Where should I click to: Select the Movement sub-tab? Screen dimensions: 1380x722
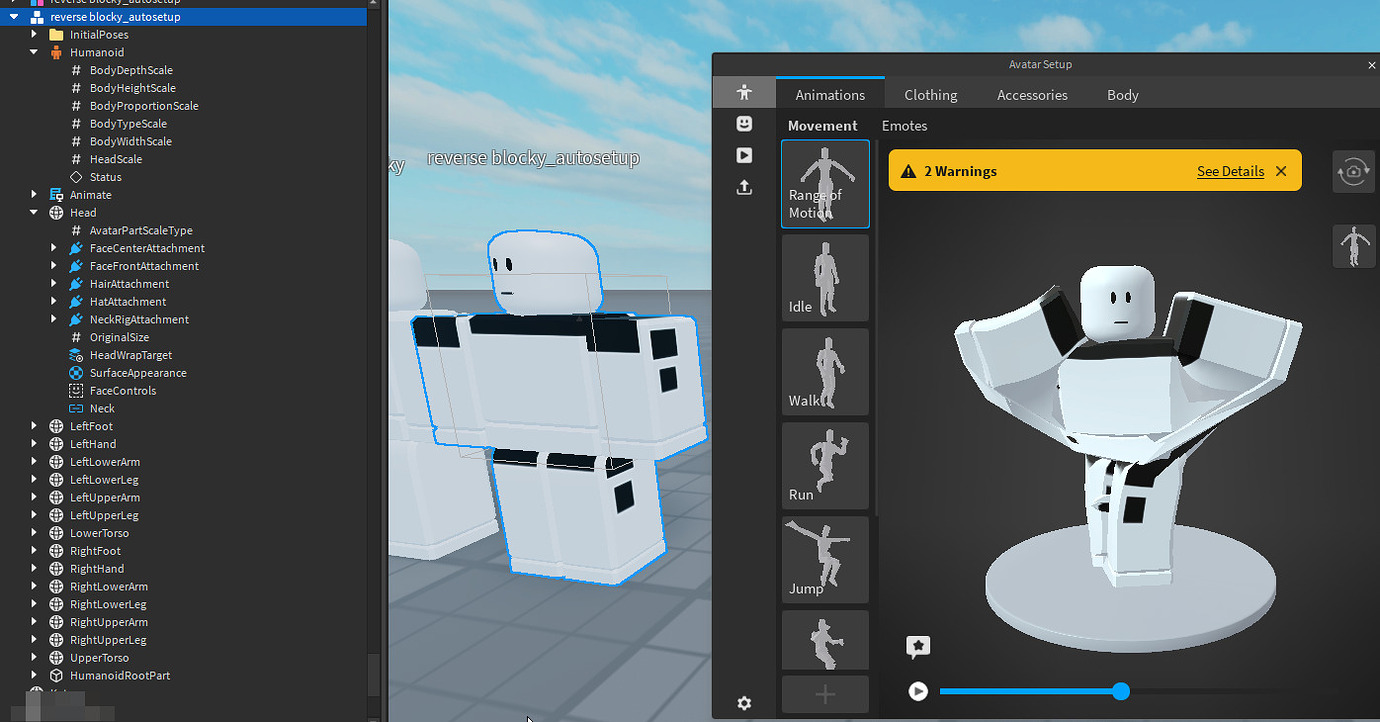[x=823, y=126]
